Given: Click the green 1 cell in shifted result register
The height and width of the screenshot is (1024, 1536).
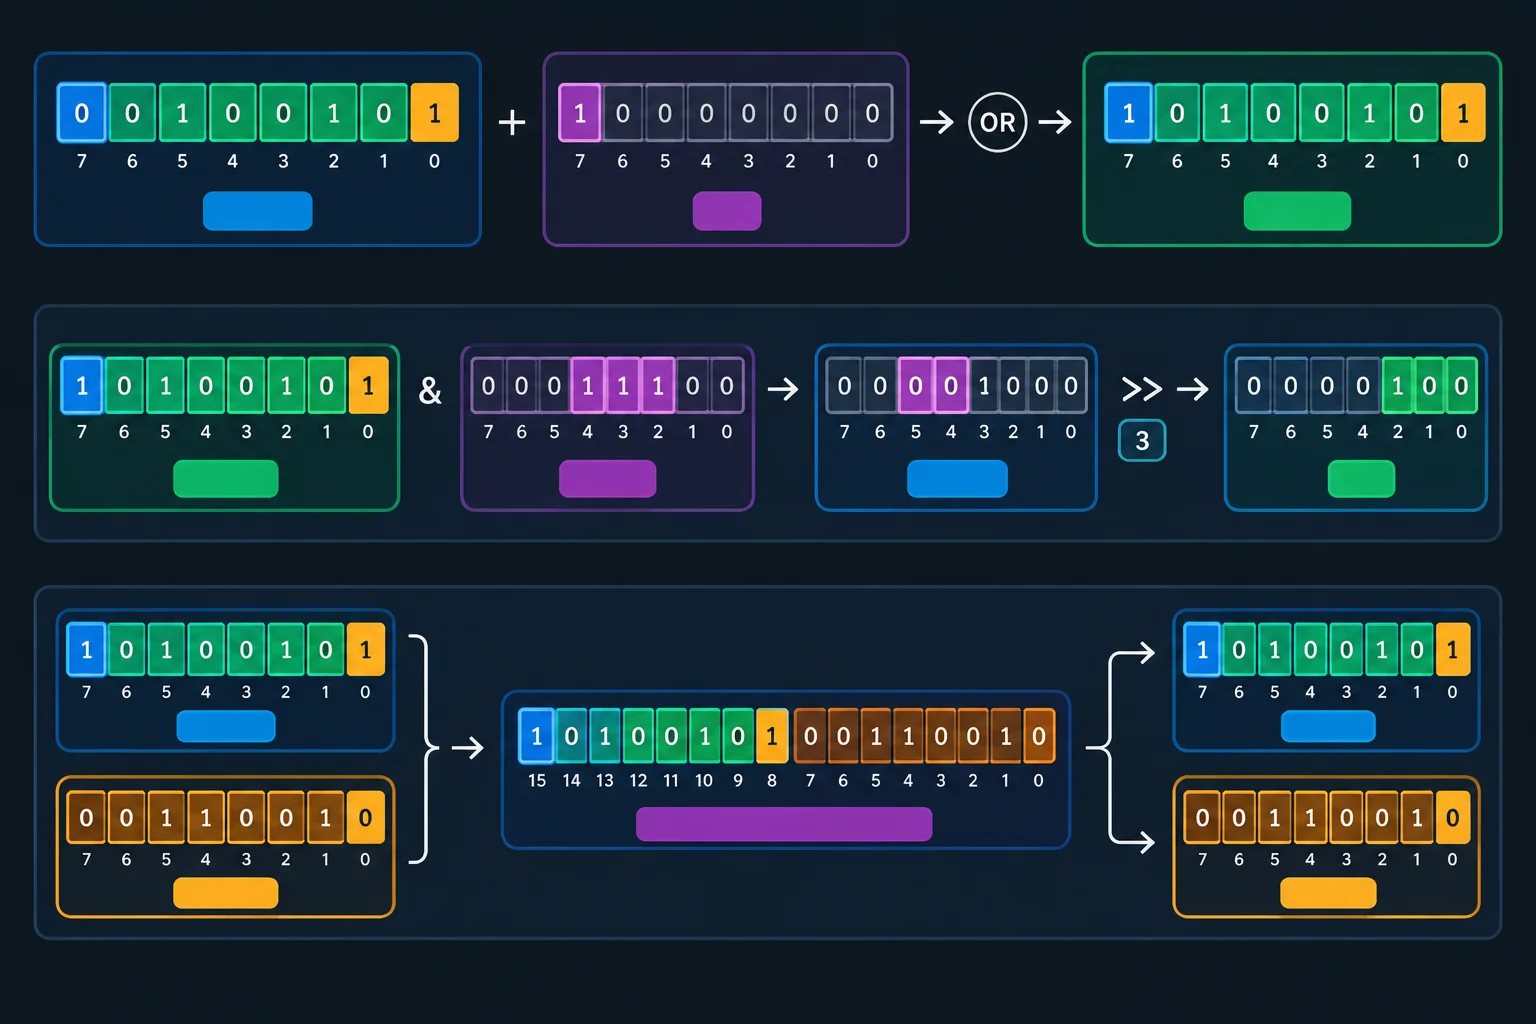Looking at the screenshot, I should click(1397, 385).
